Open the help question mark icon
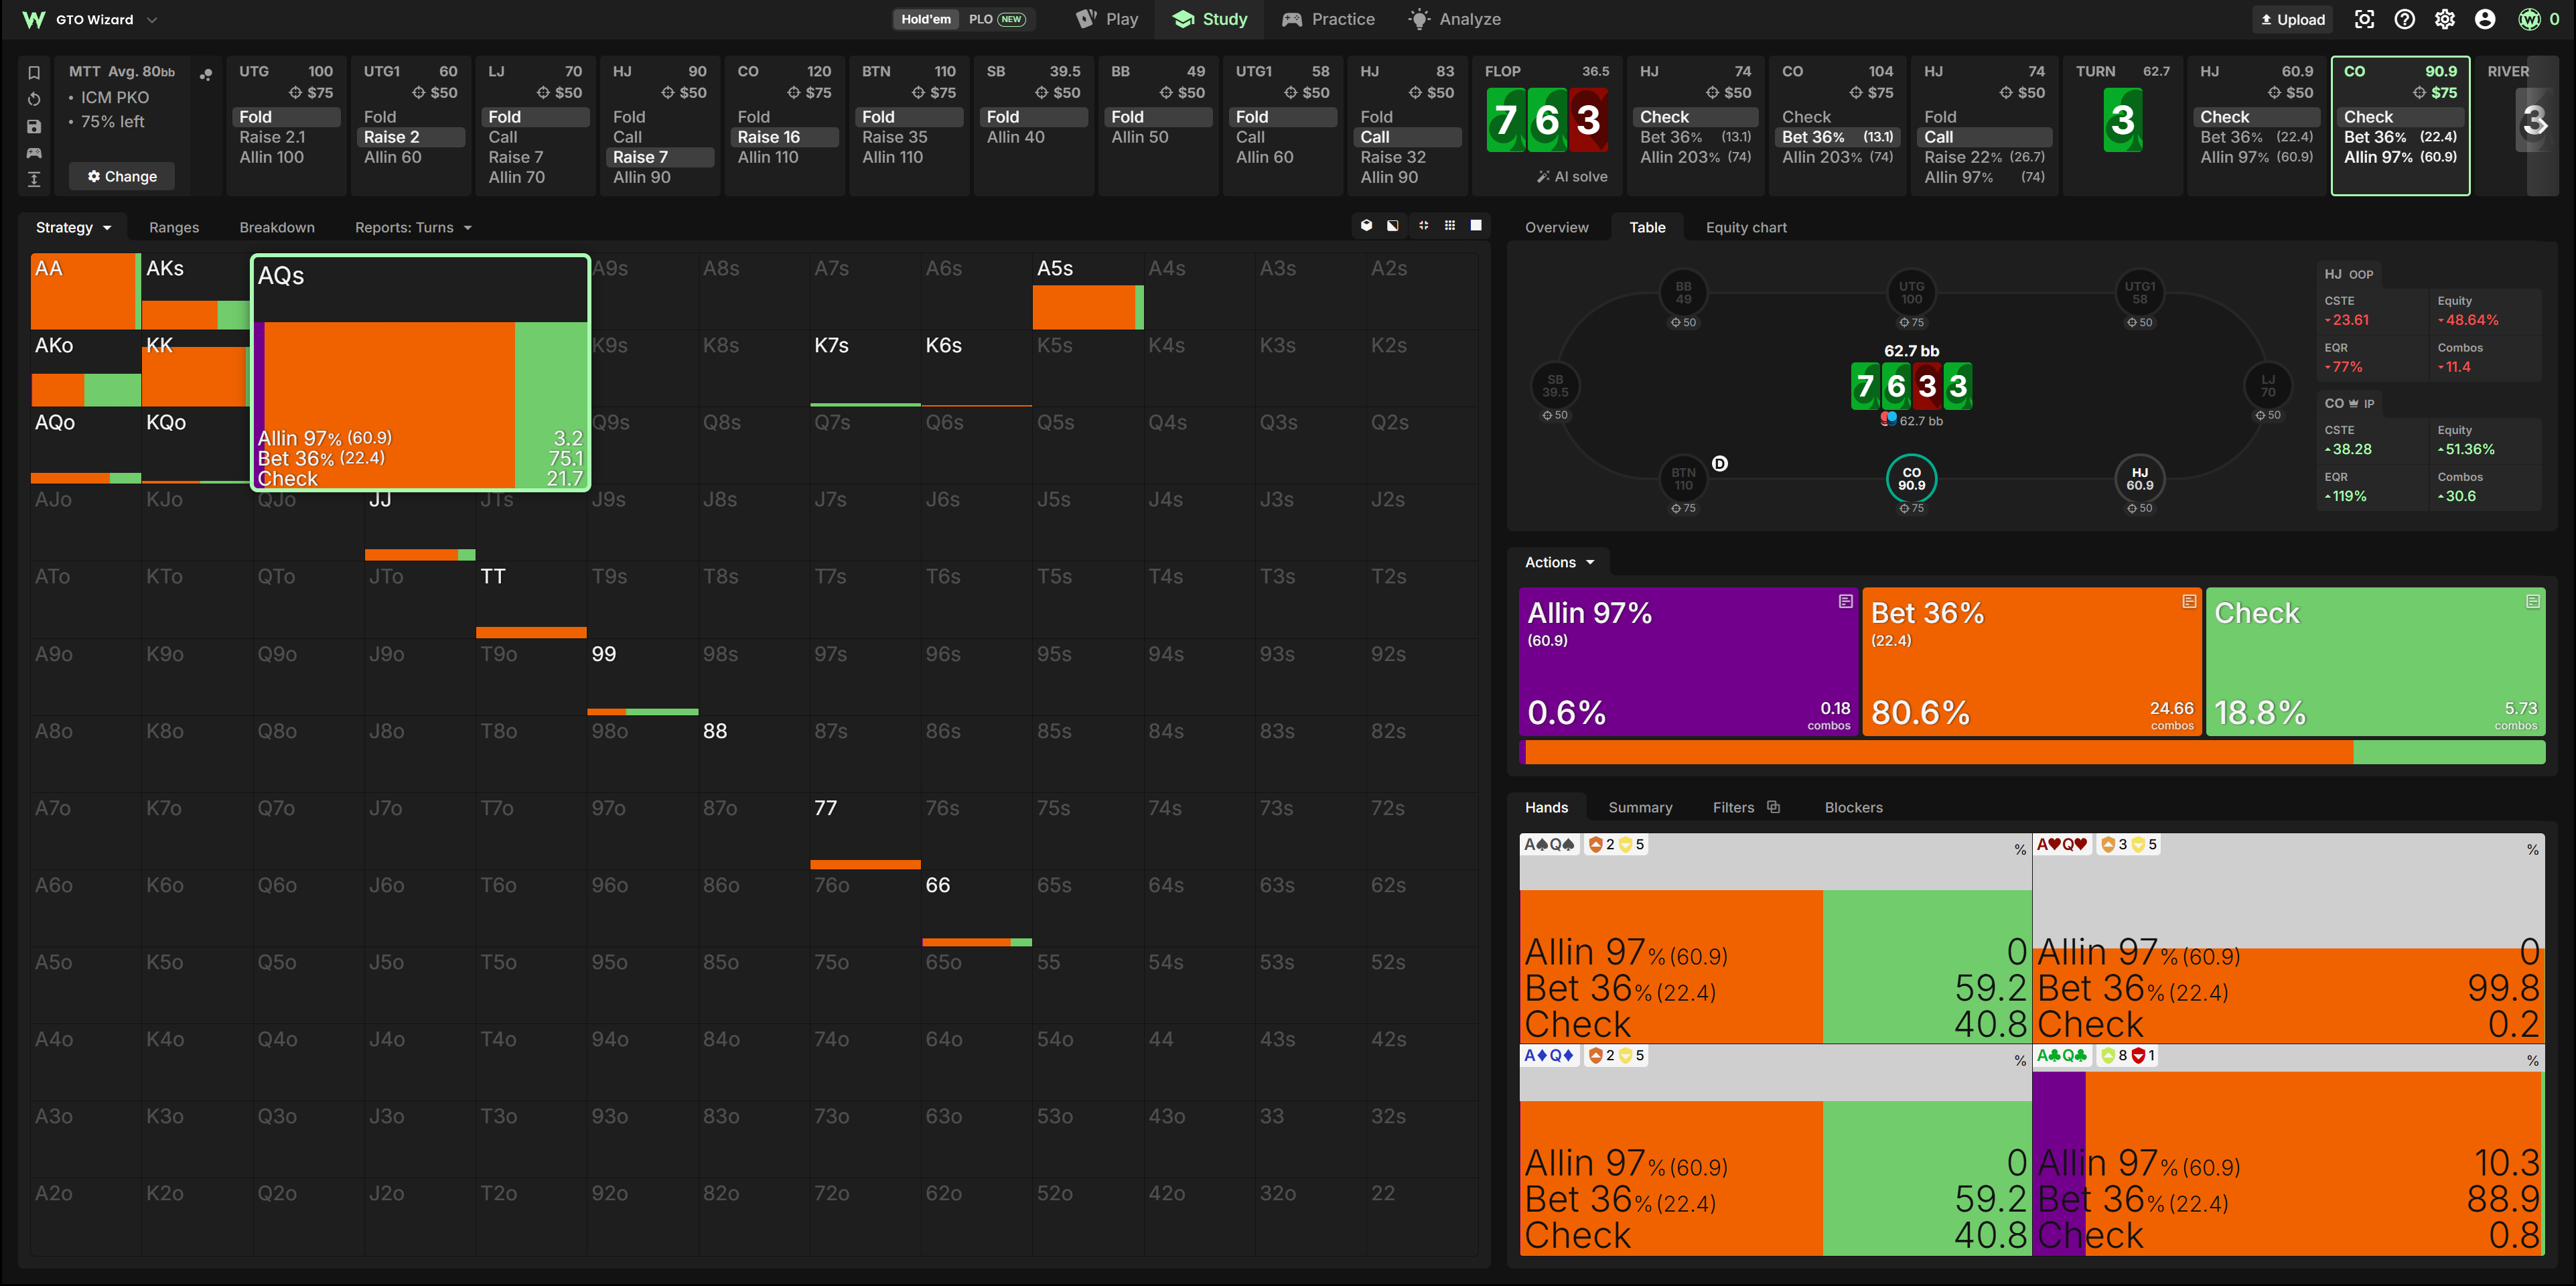The image size is (2576, 1286). pos(2405,19)
